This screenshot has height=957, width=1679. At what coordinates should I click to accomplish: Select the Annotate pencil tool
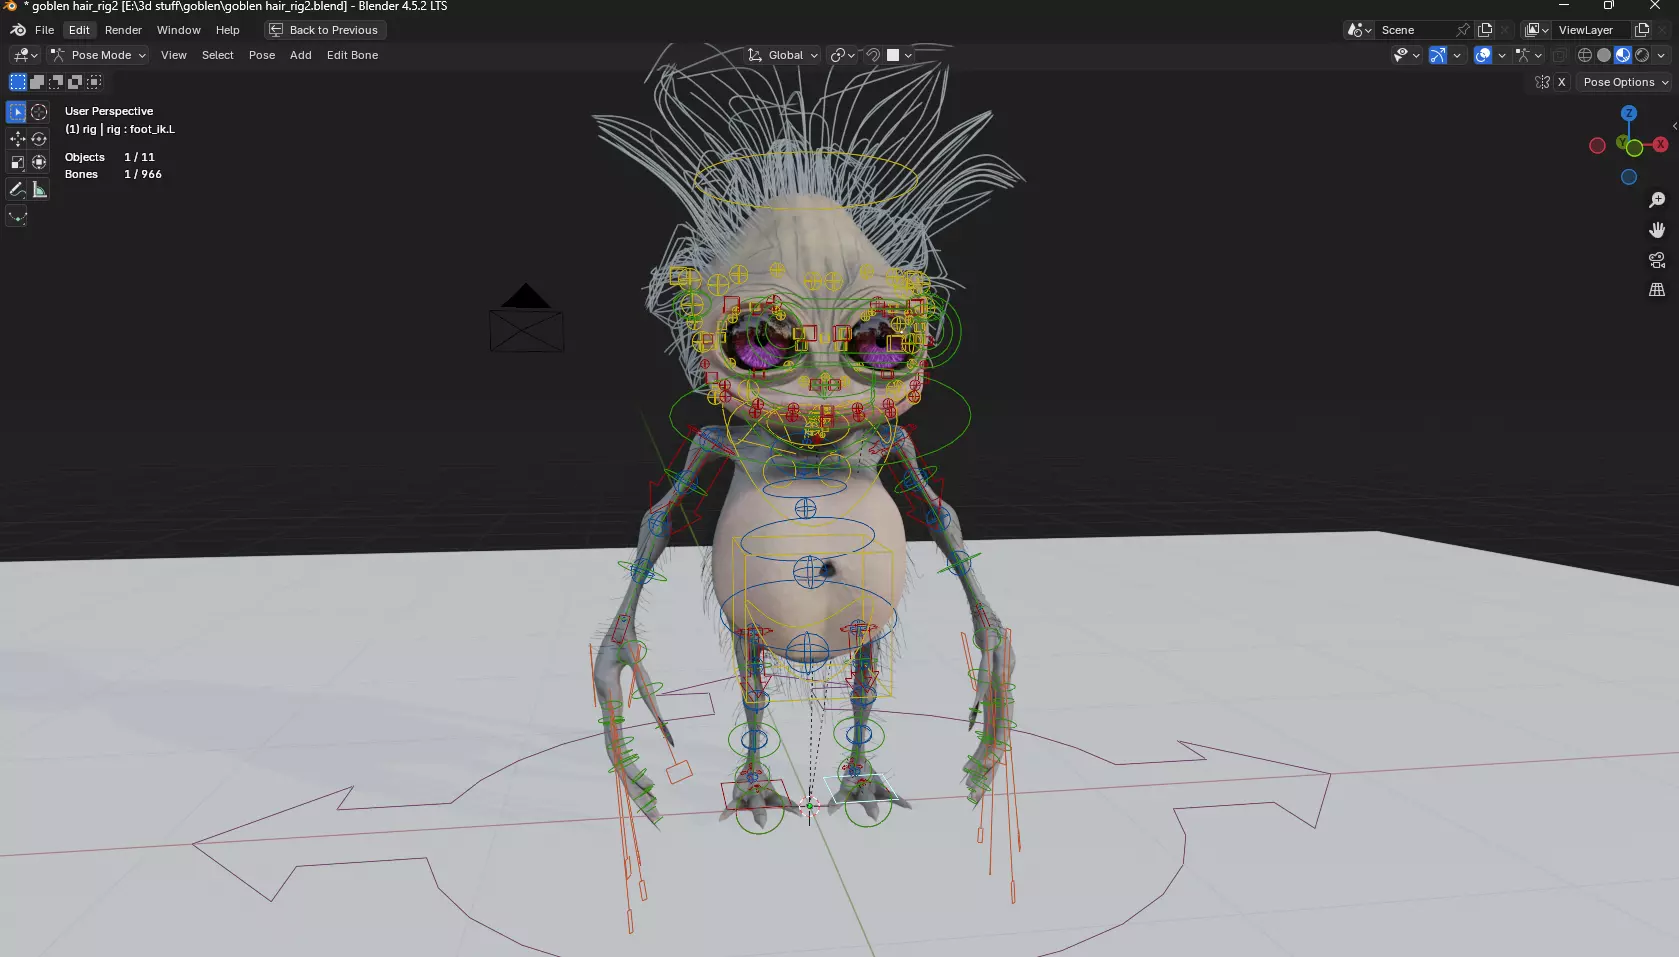click(x=17, y=189)
